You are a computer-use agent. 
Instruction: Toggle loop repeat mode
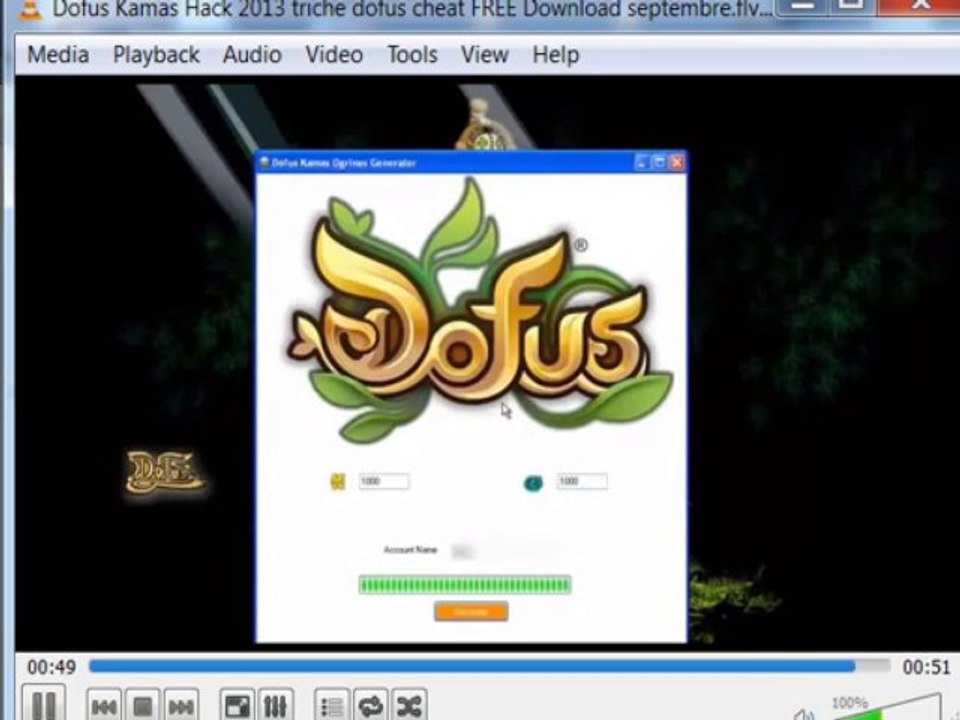(371, 706)
